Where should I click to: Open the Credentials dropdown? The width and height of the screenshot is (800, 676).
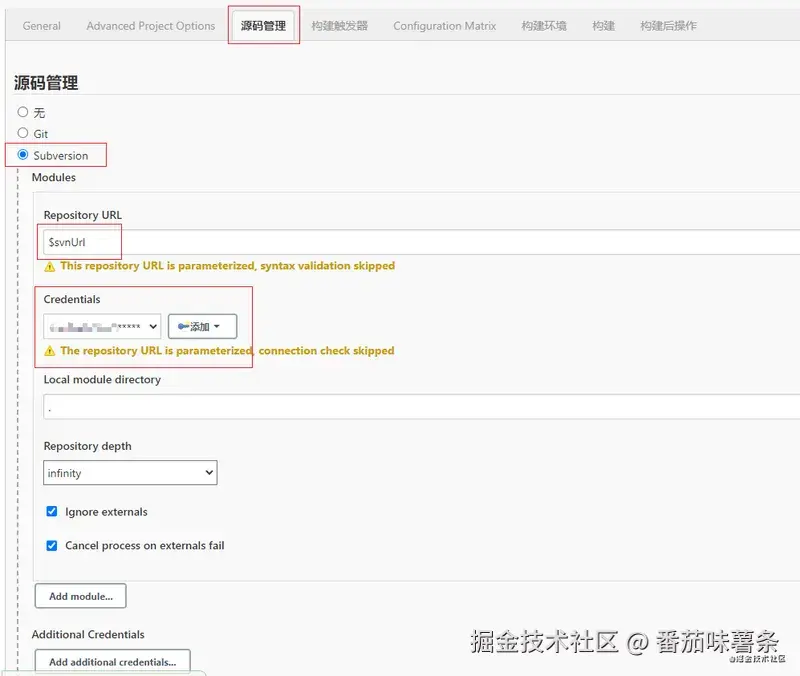tap(102, 327)
